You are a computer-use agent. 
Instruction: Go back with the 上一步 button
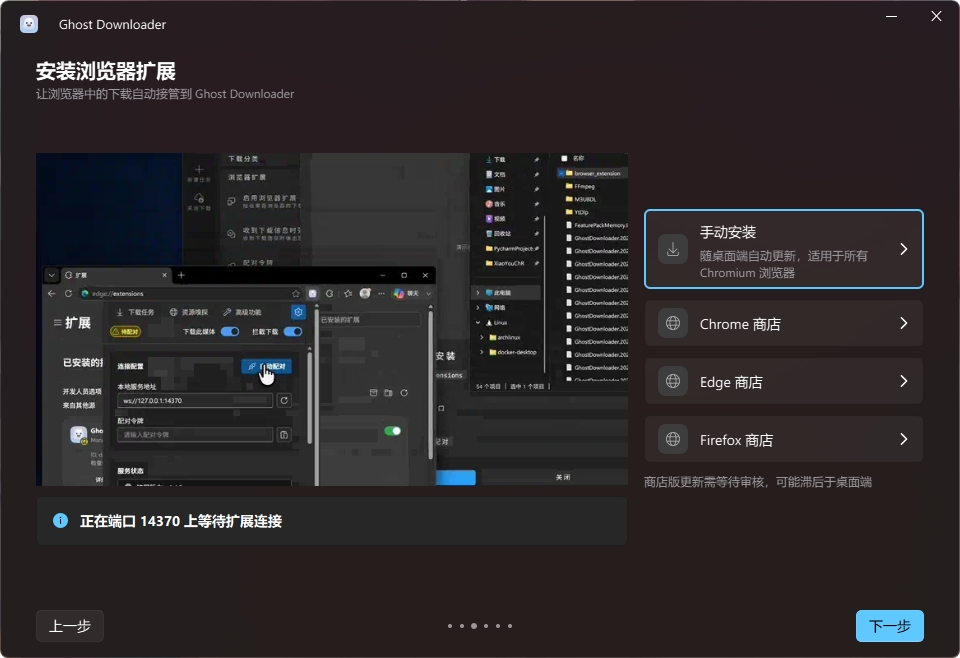coord(70,626)
